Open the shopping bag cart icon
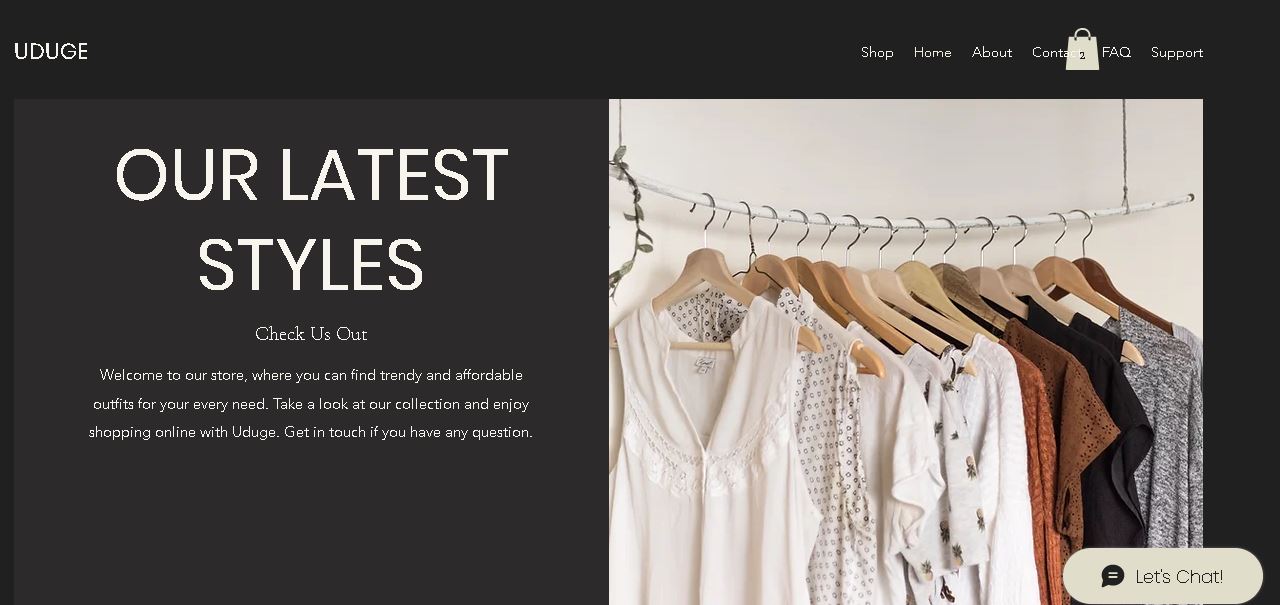 tap(1082, 49)
